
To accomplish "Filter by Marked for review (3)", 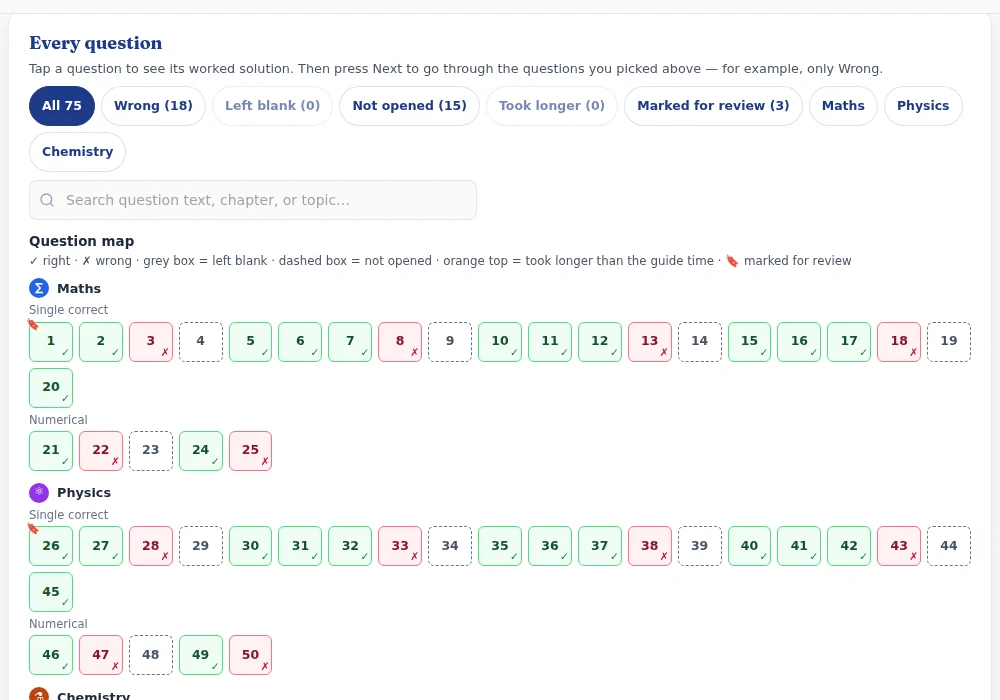I will coord(713,106).
